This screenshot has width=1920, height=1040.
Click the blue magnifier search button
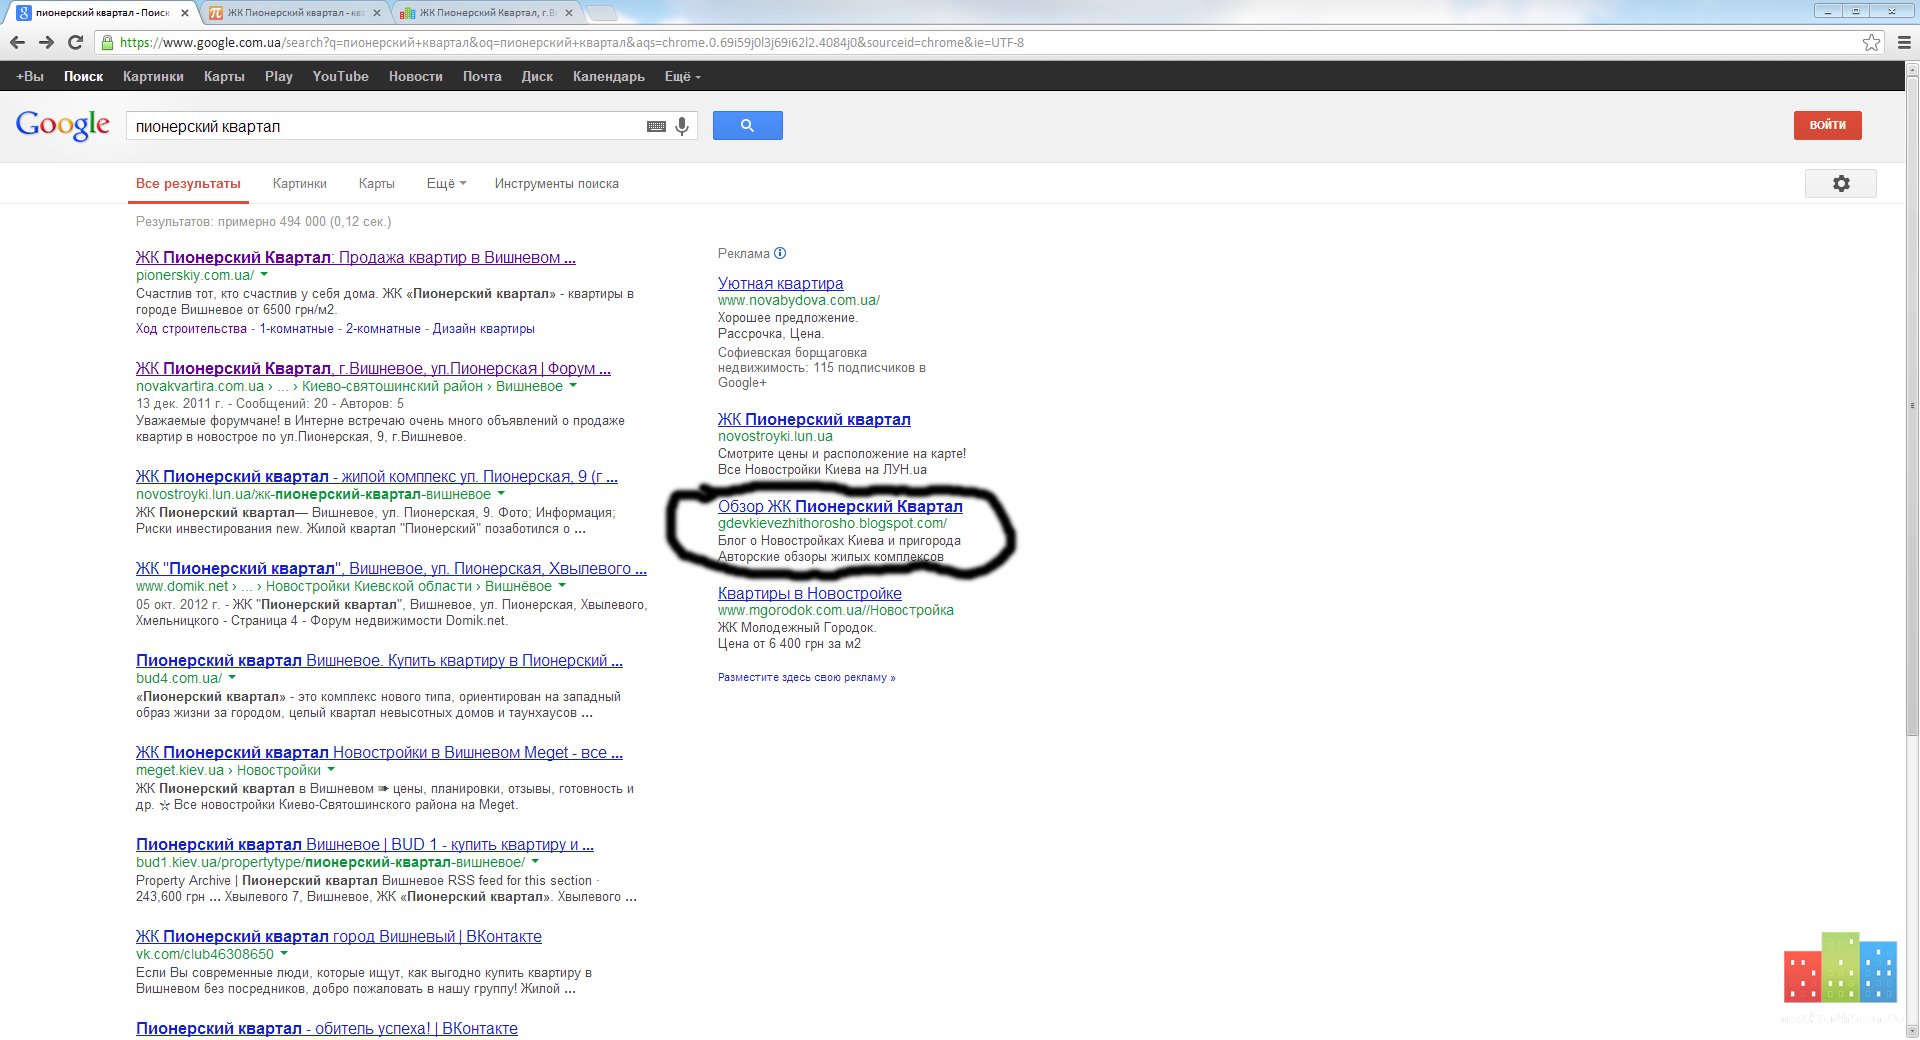(747, 125)
